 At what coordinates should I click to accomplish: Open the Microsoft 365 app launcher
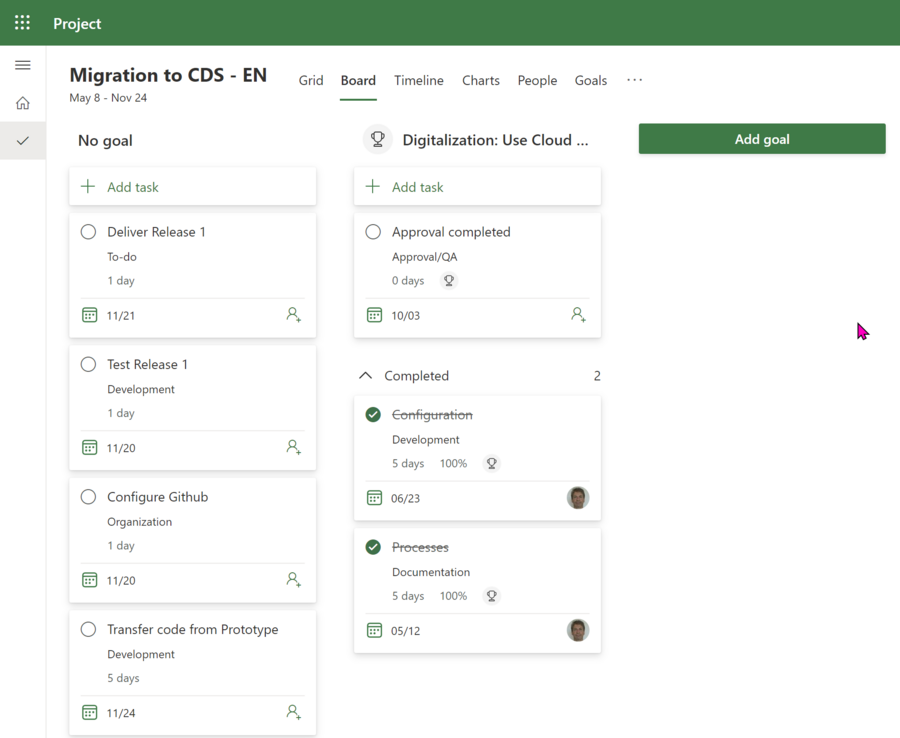22,22
